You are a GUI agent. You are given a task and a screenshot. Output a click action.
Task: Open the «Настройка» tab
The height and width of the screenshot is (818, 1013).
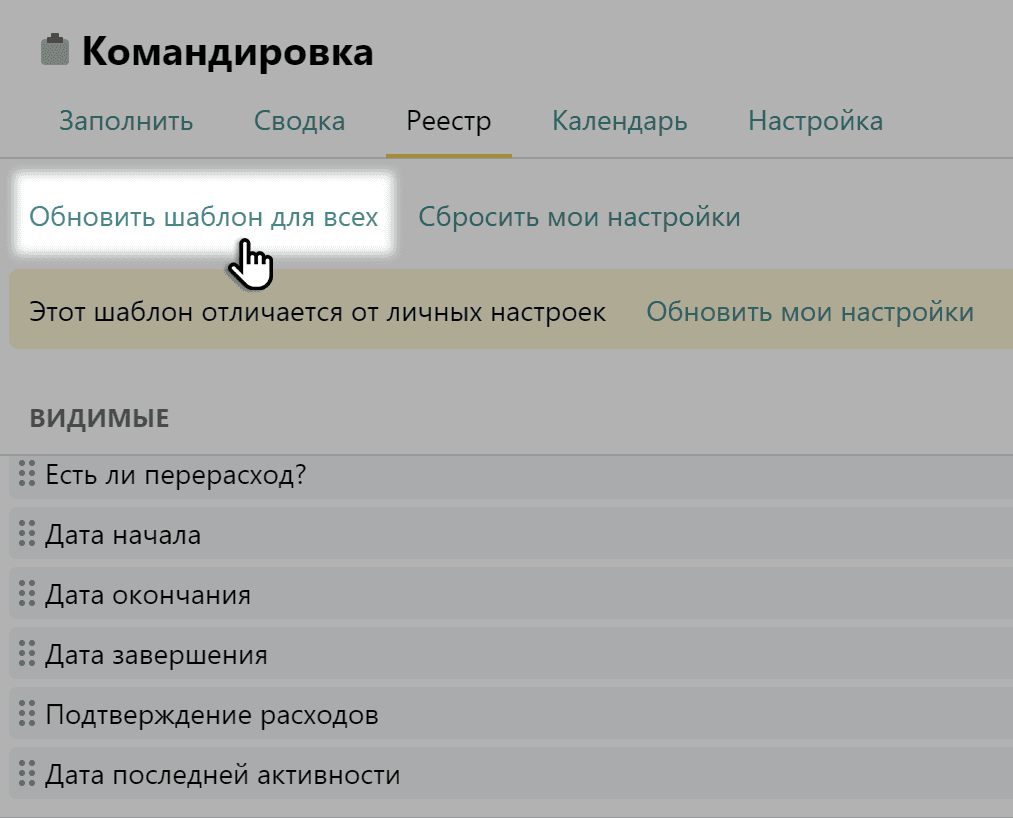(814, 120)
